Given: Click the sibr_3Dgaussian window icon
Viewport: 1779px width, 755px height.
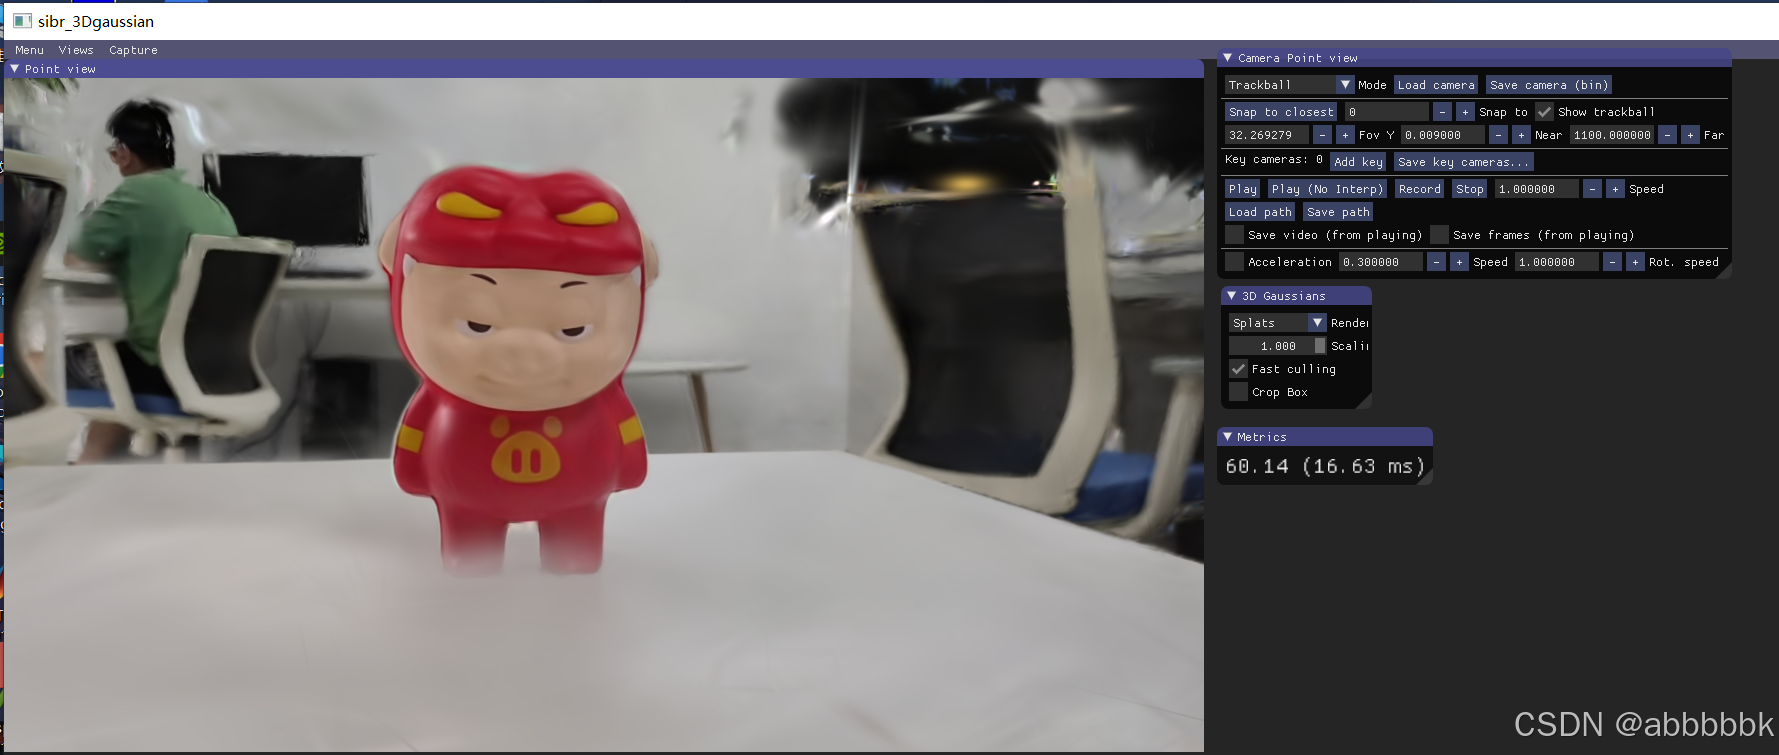Looking at the screenshot, I should (x=22, y=20).
